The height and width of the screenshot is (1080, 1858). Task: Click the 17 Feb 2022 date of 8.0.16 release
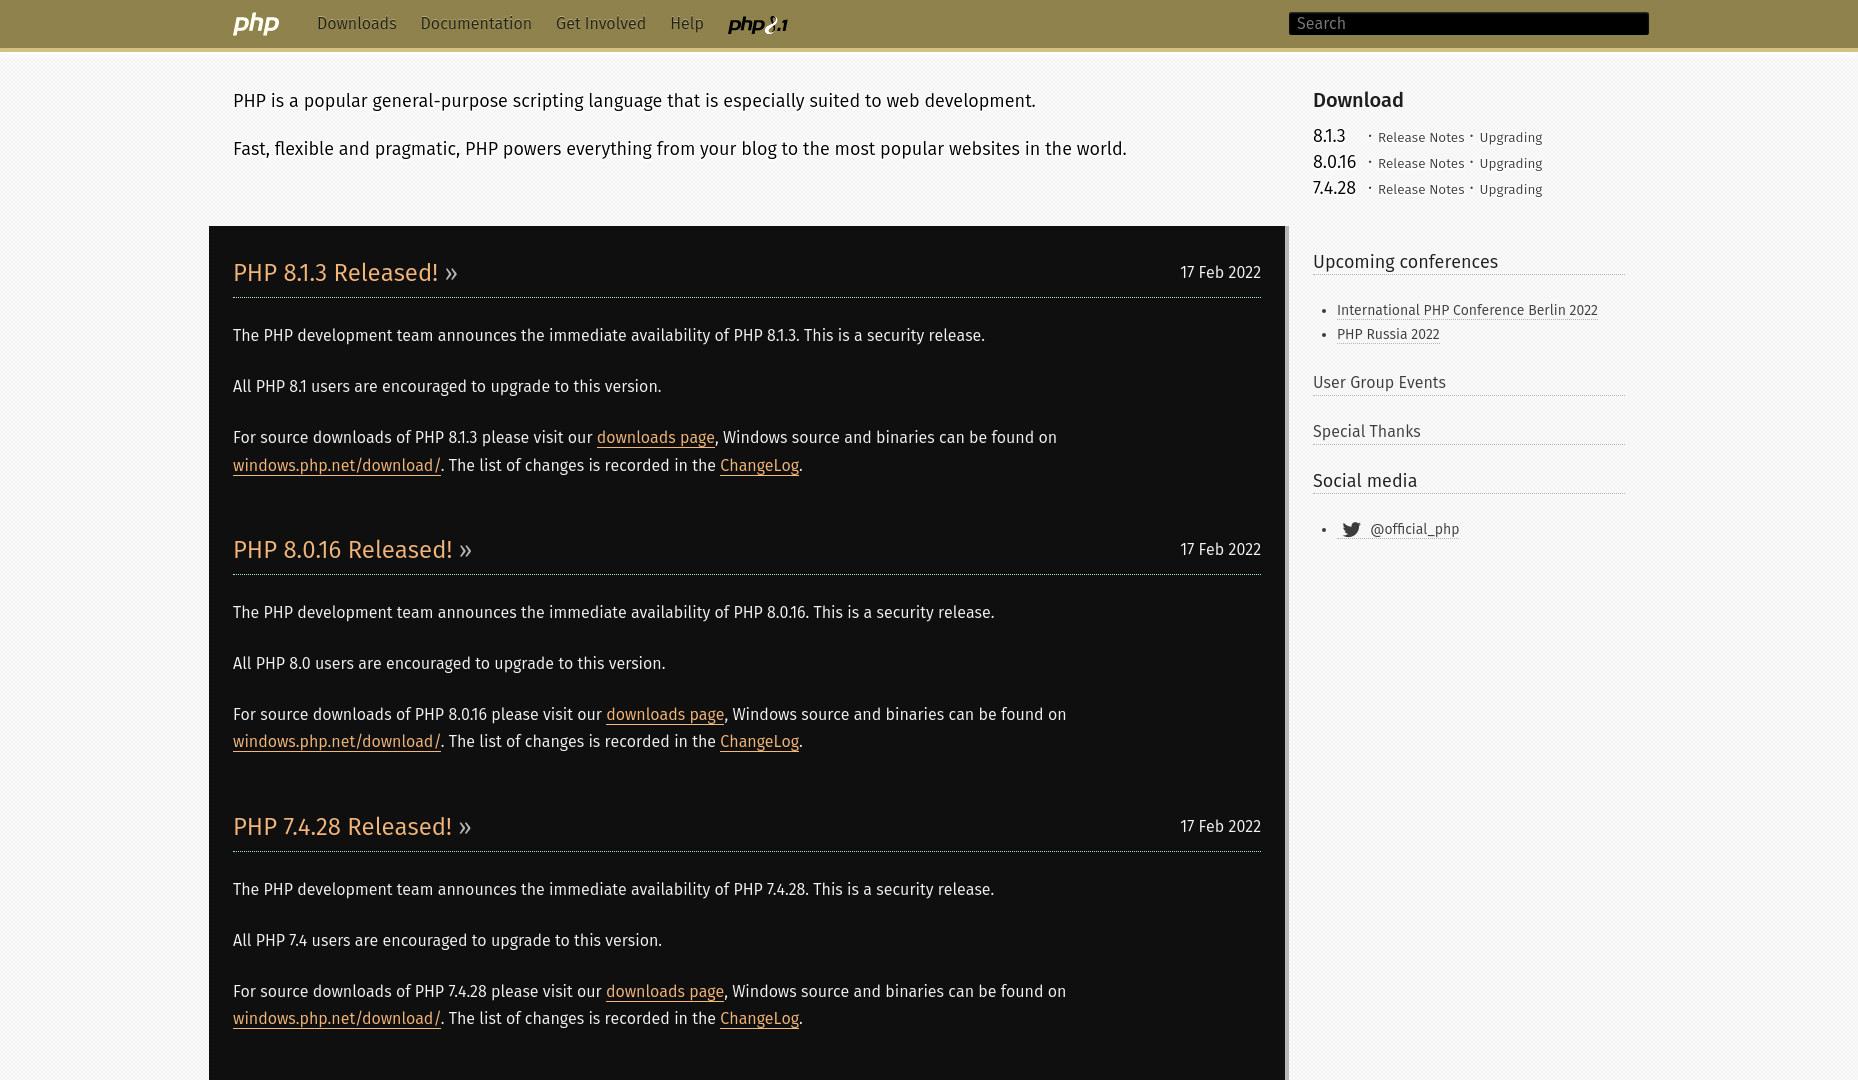[x=1220, y=550]
